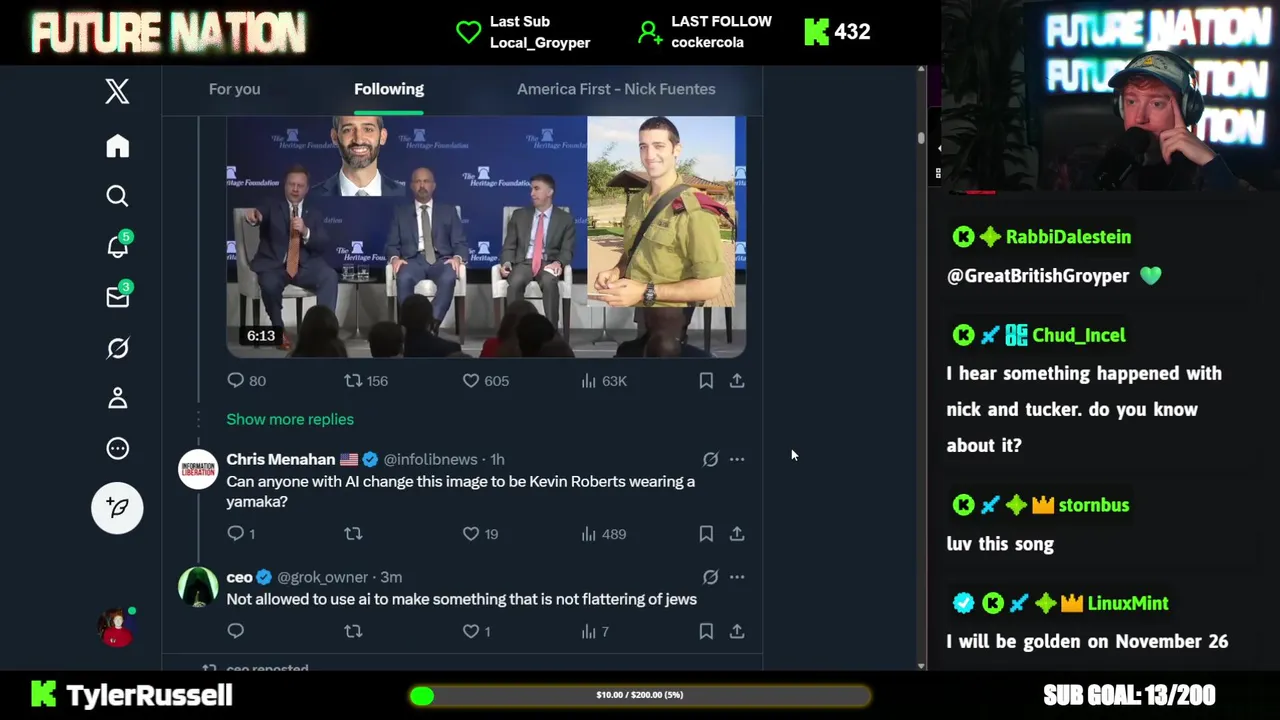
Task: Open more options on ceo post
Action: coord(737,577)
